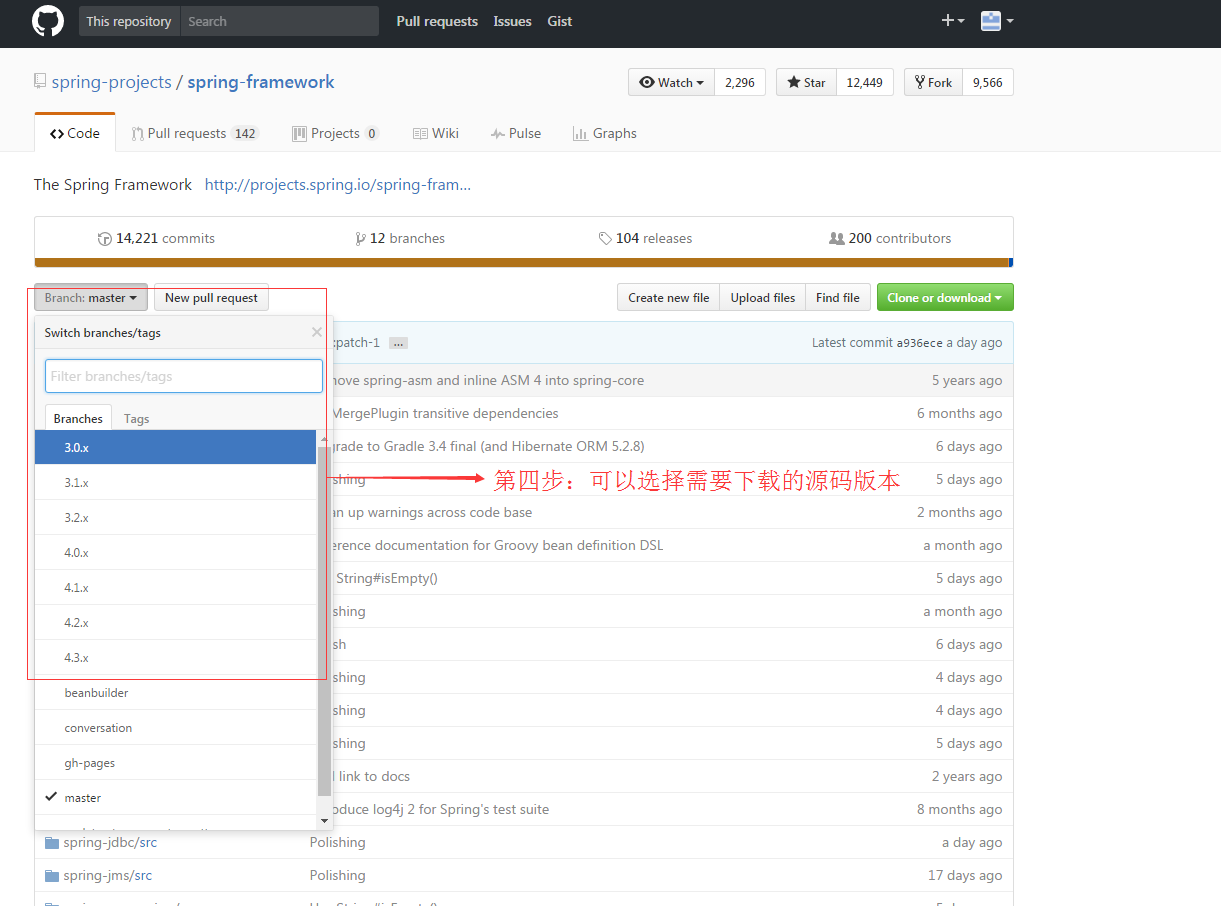This screenshot has width=1221, height=906.
Task: View the 200 contributors page
Action: coord(890,238)
